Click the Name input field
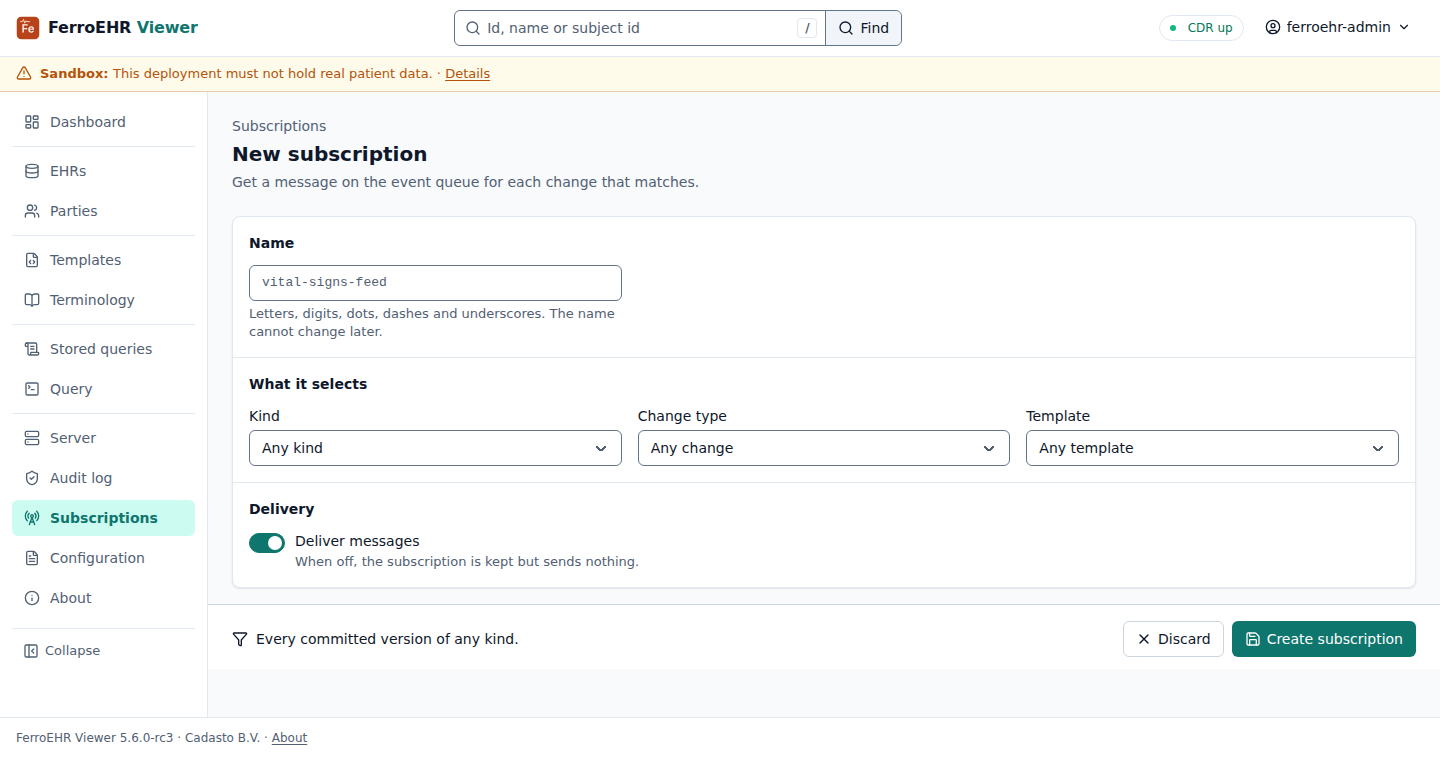Image resolution: width=1440 pixels, height=757 pixels. pyautogui.click(x=435, y=283)
